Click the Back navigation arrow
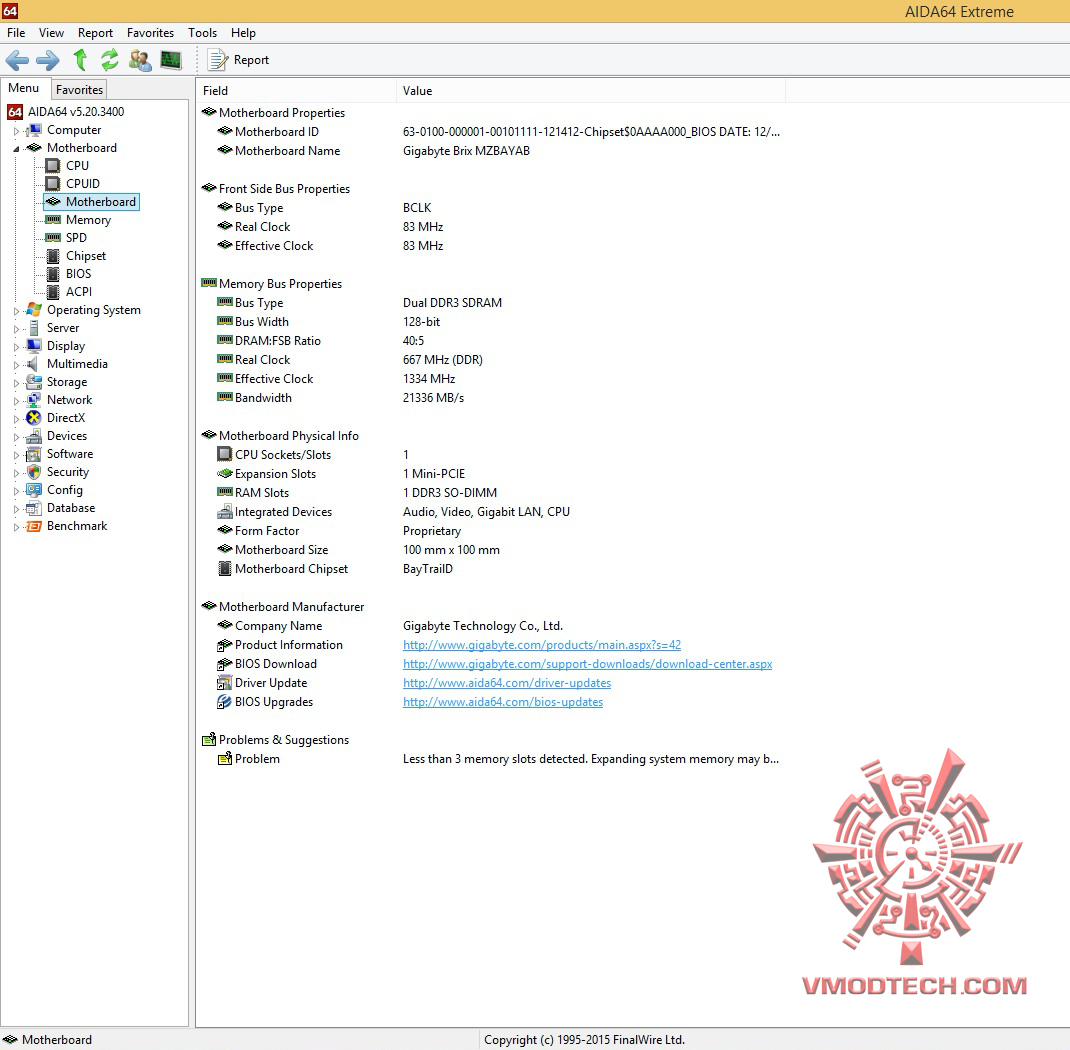This screenshot has height=1050, width=1070. pyautogui.click(x=17, y=60)
